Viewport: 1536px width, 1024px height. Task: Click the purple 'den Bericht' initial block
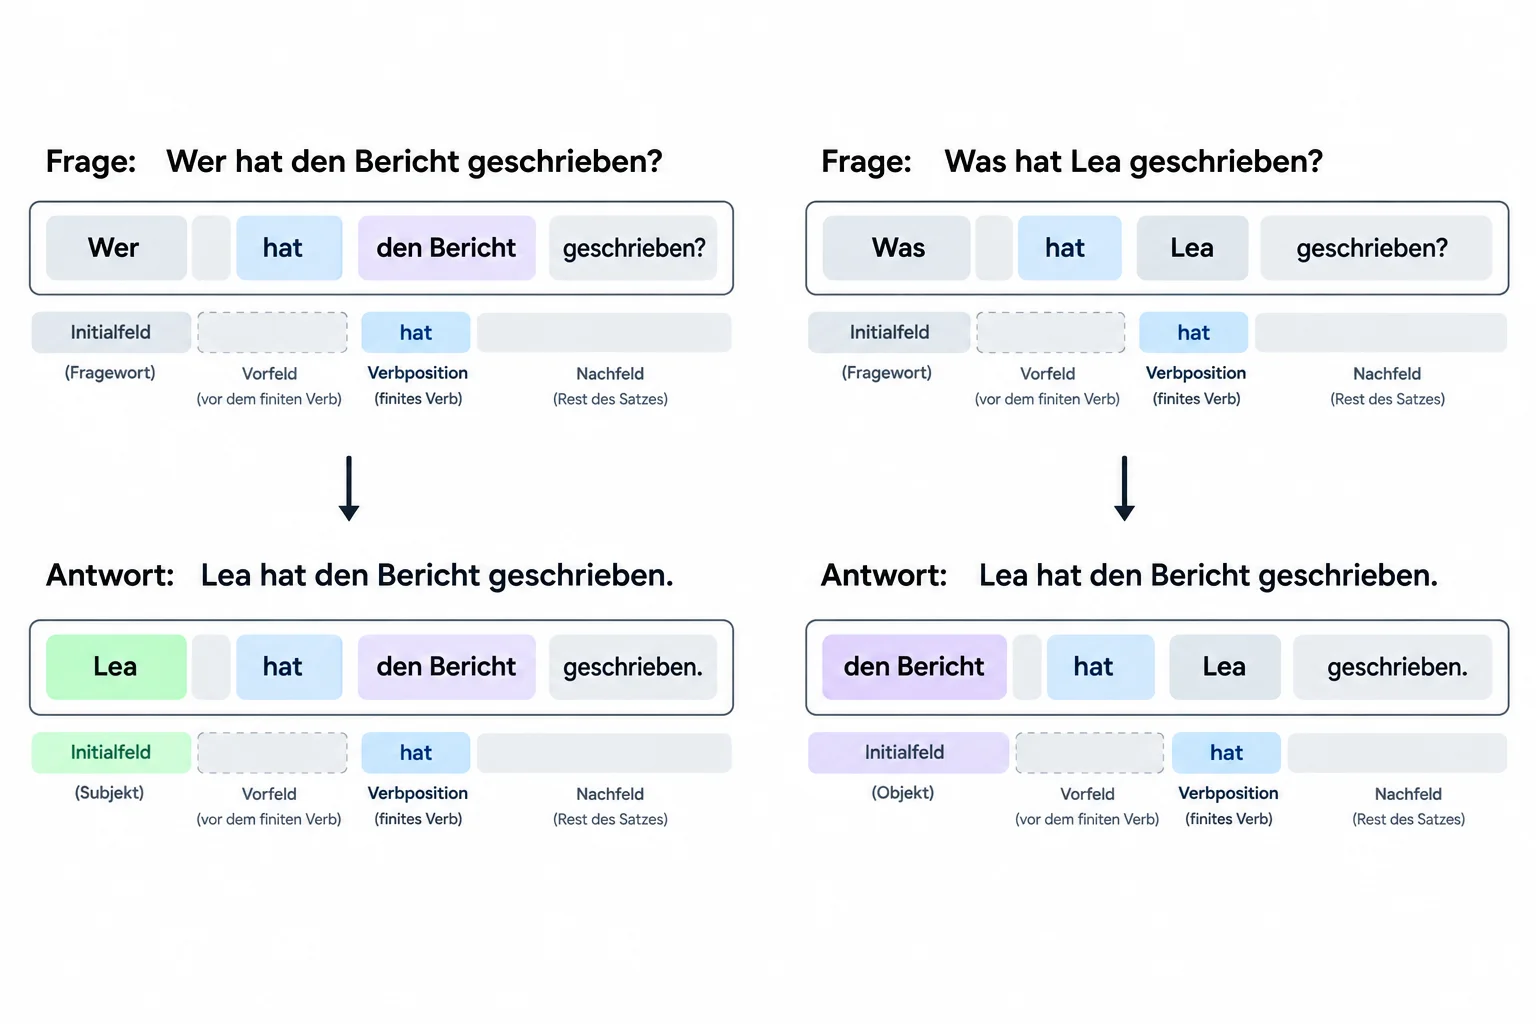tap(914, 667)
